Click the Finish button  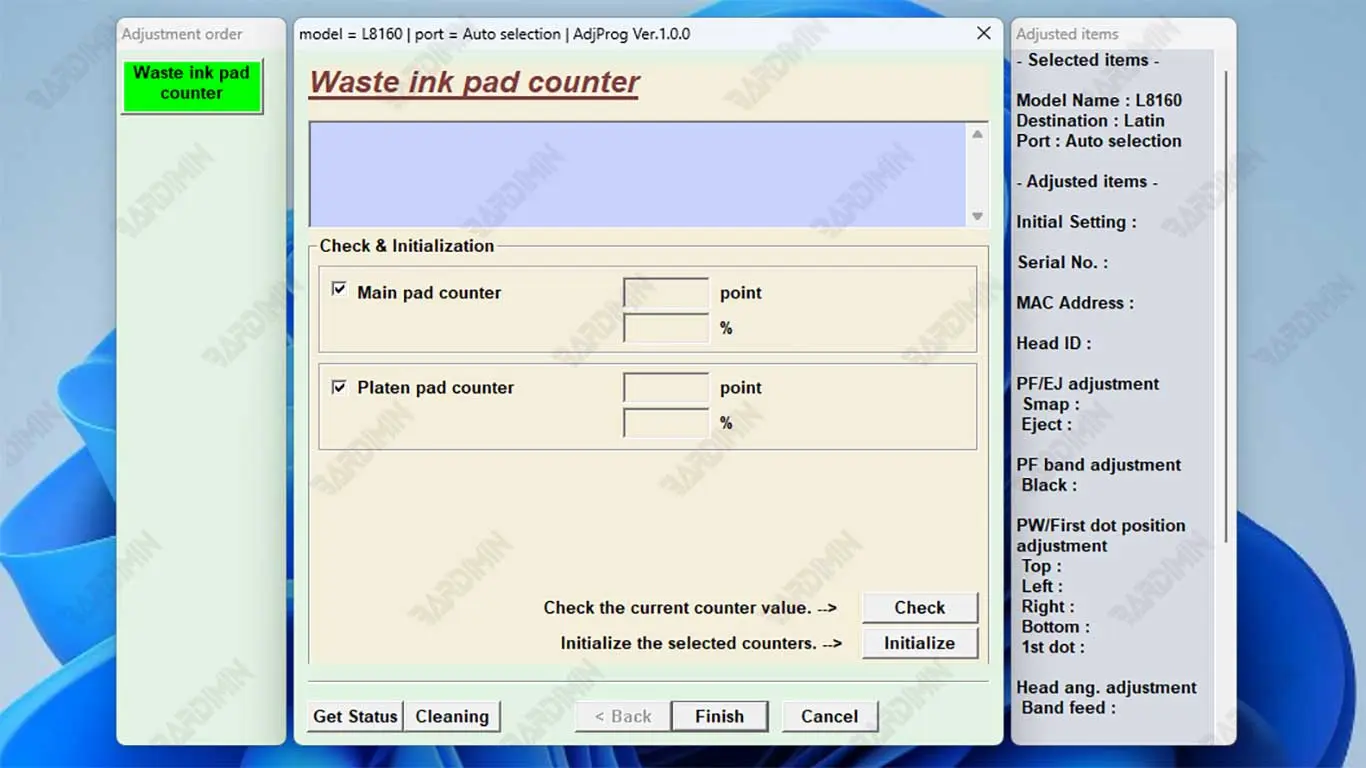[719, 716]
